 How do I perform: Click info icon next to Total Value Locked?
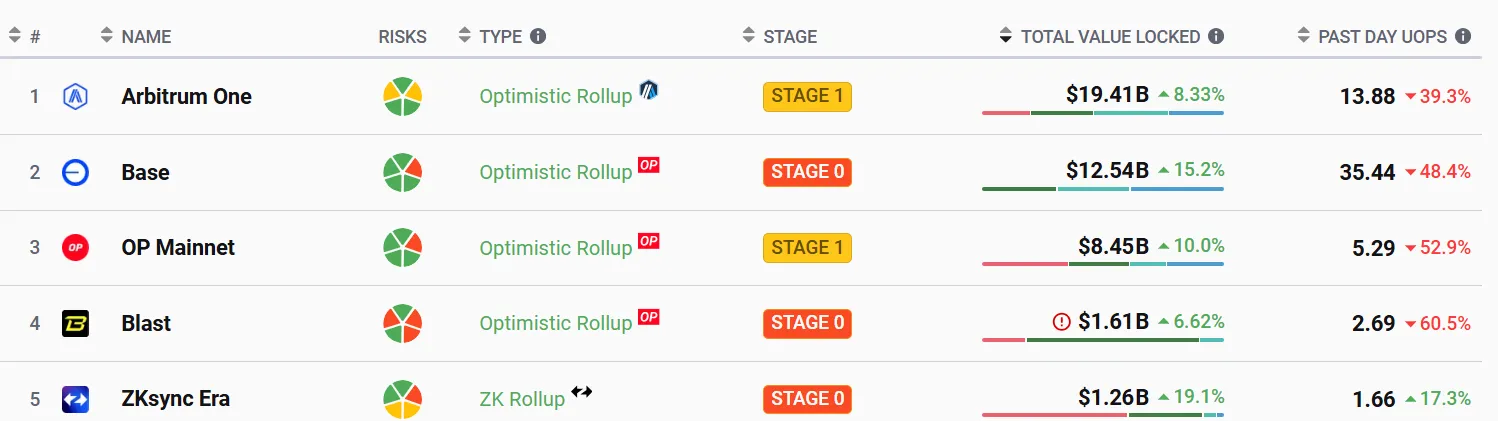pos(1216,36)
